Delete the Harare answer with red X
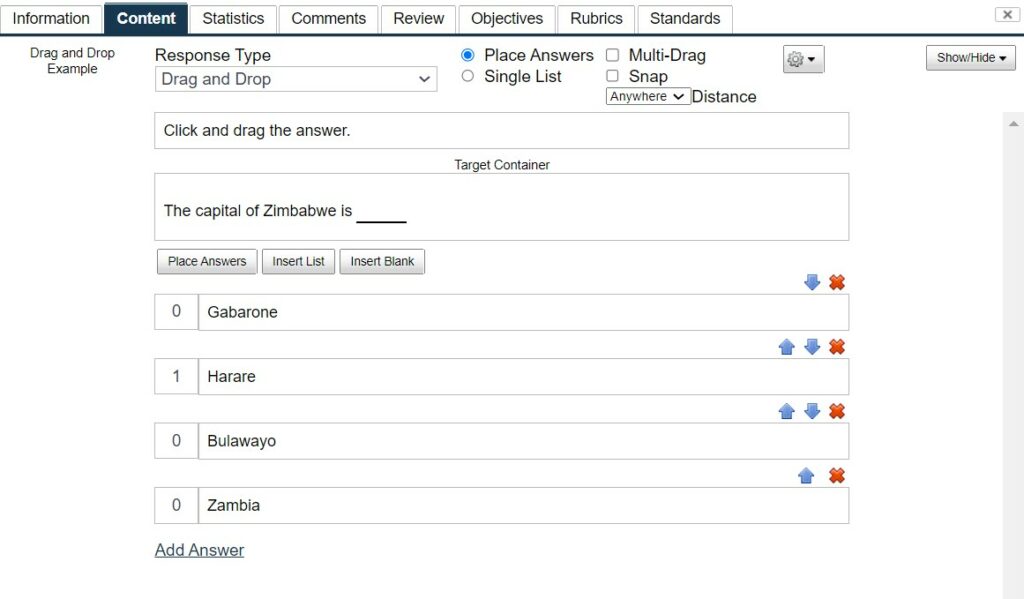This screenshot has width=1024, height=599. click(837, 347)
